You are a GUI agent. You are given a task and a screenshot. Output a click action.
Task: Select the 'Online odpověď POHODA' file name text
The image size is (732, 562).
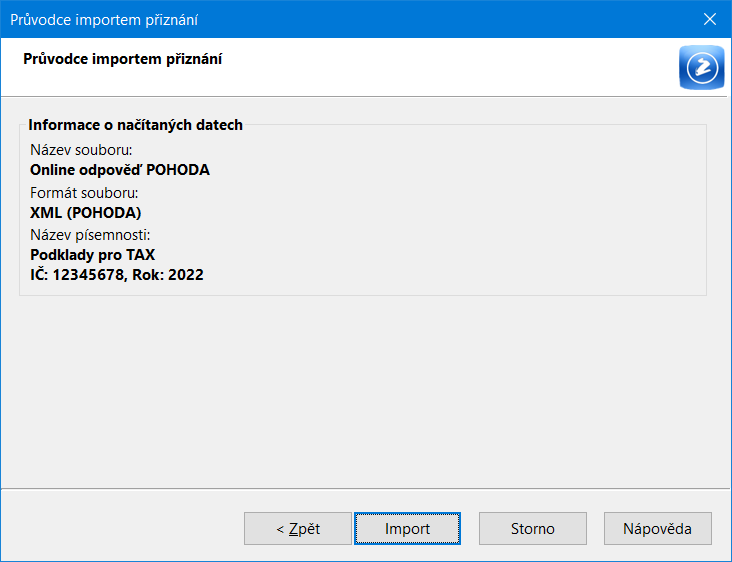point(120,170)
